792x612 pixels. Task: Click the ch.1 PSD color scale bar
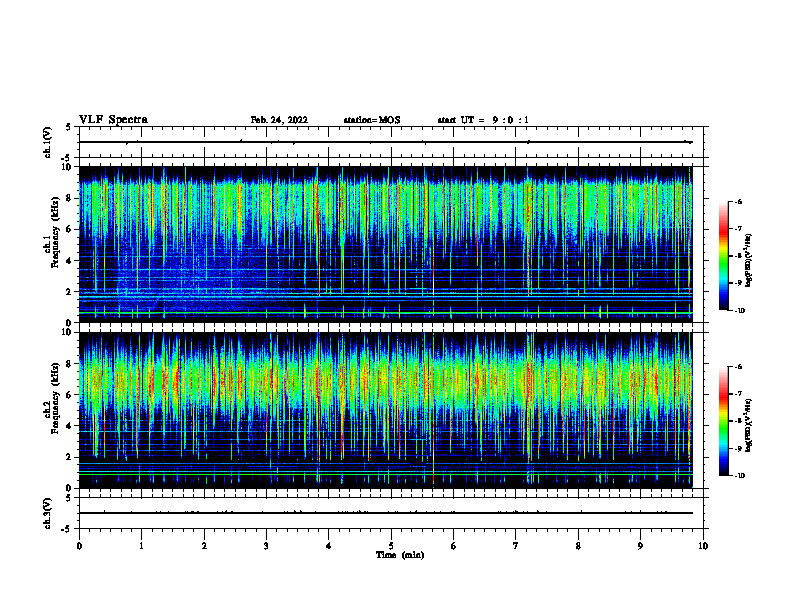coord(724,256)
